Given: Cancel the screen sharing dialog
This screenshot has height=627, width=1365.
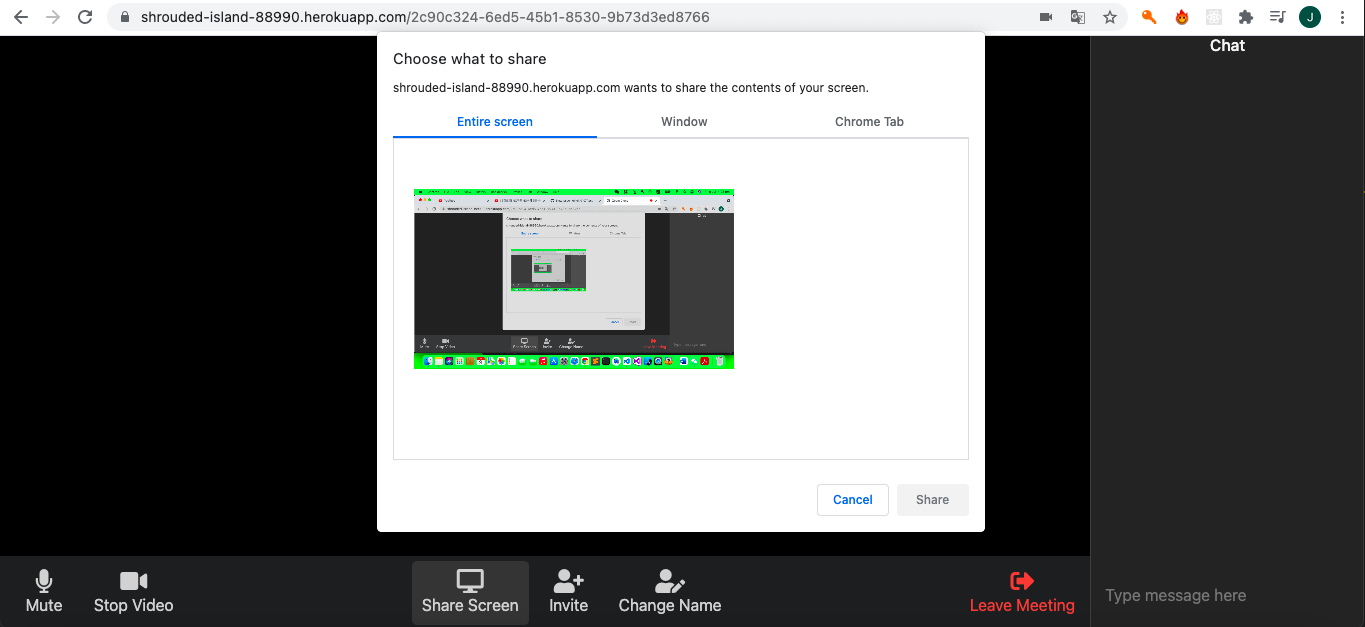Looking at the screenshot, I should point(852,499).
